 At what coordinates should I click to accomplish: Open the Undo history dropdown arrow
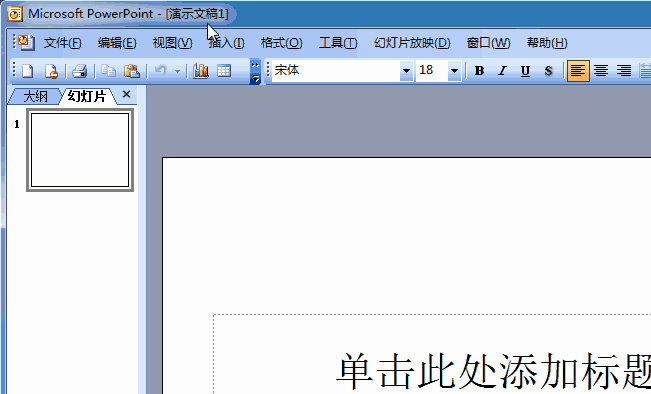click(x=177, y=71)
